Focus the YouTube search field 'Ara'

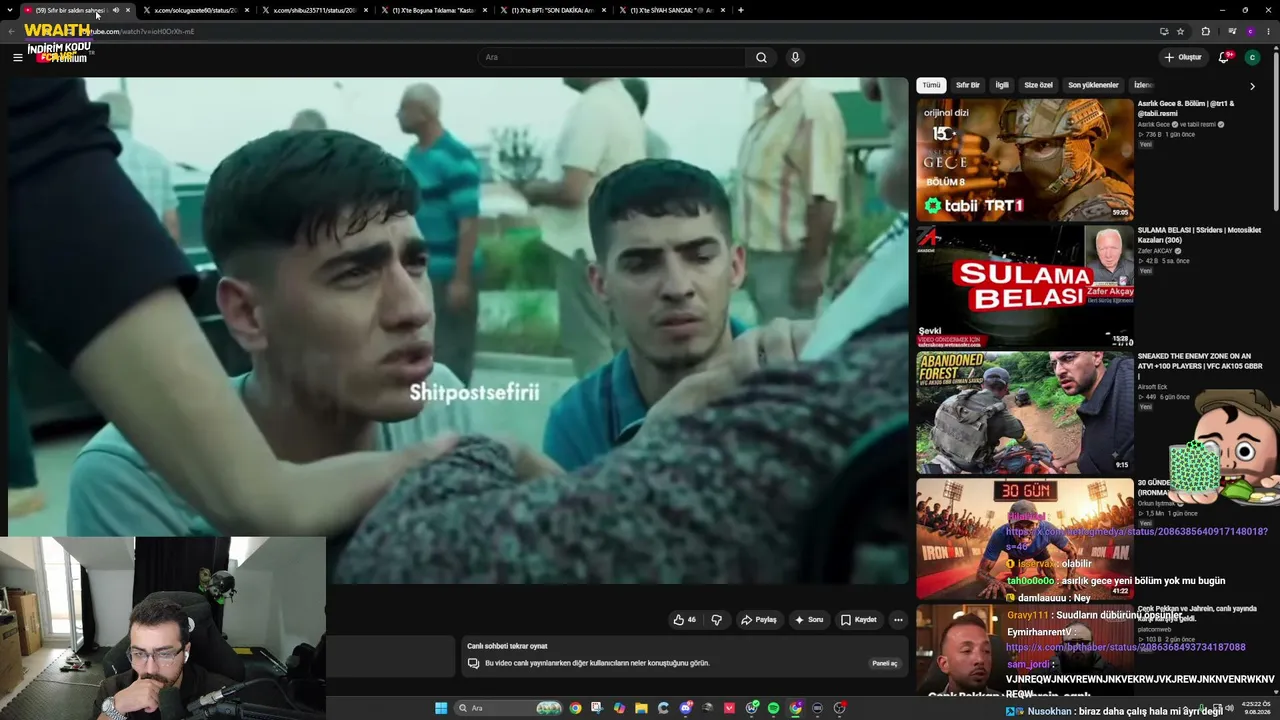[x=612, y=57]
